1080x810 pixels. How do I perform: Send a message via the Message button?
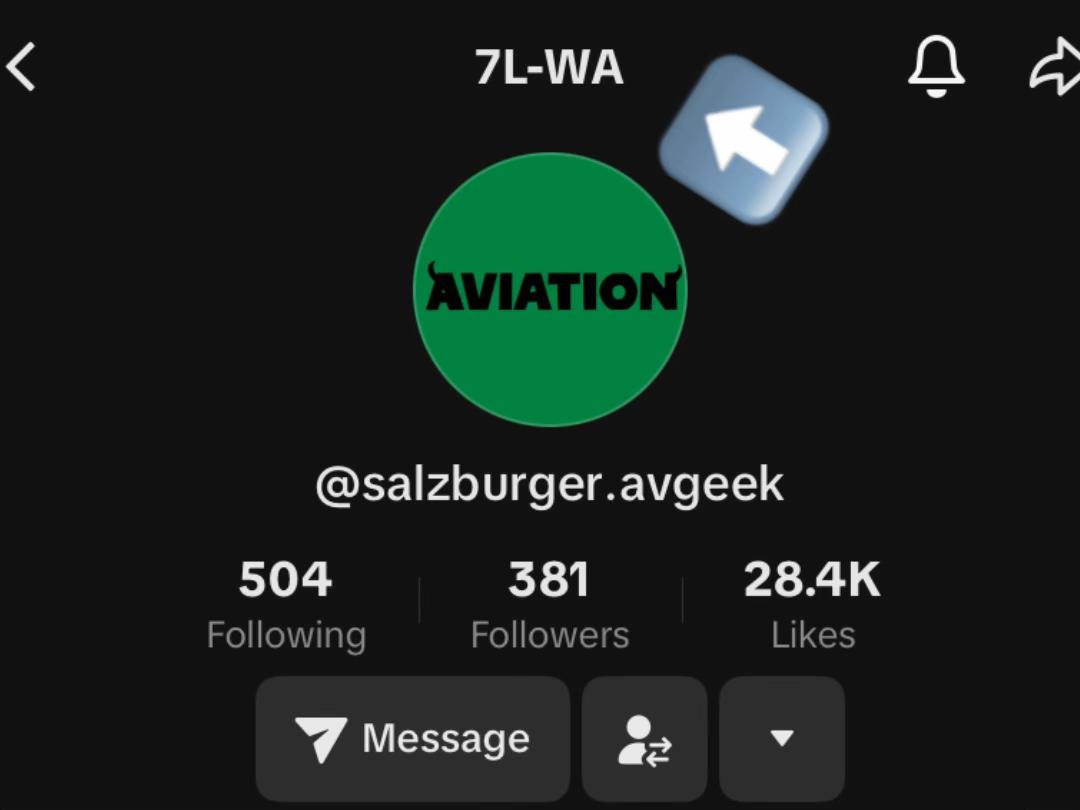coord(413,739)
